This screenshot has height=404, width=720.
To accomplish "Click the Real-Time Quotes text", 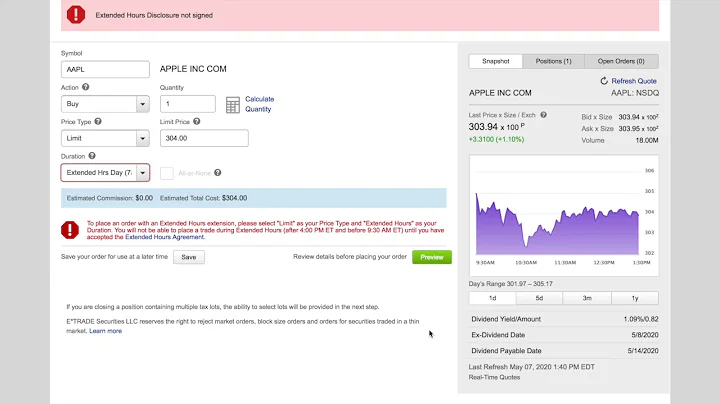I will point(495,377).
